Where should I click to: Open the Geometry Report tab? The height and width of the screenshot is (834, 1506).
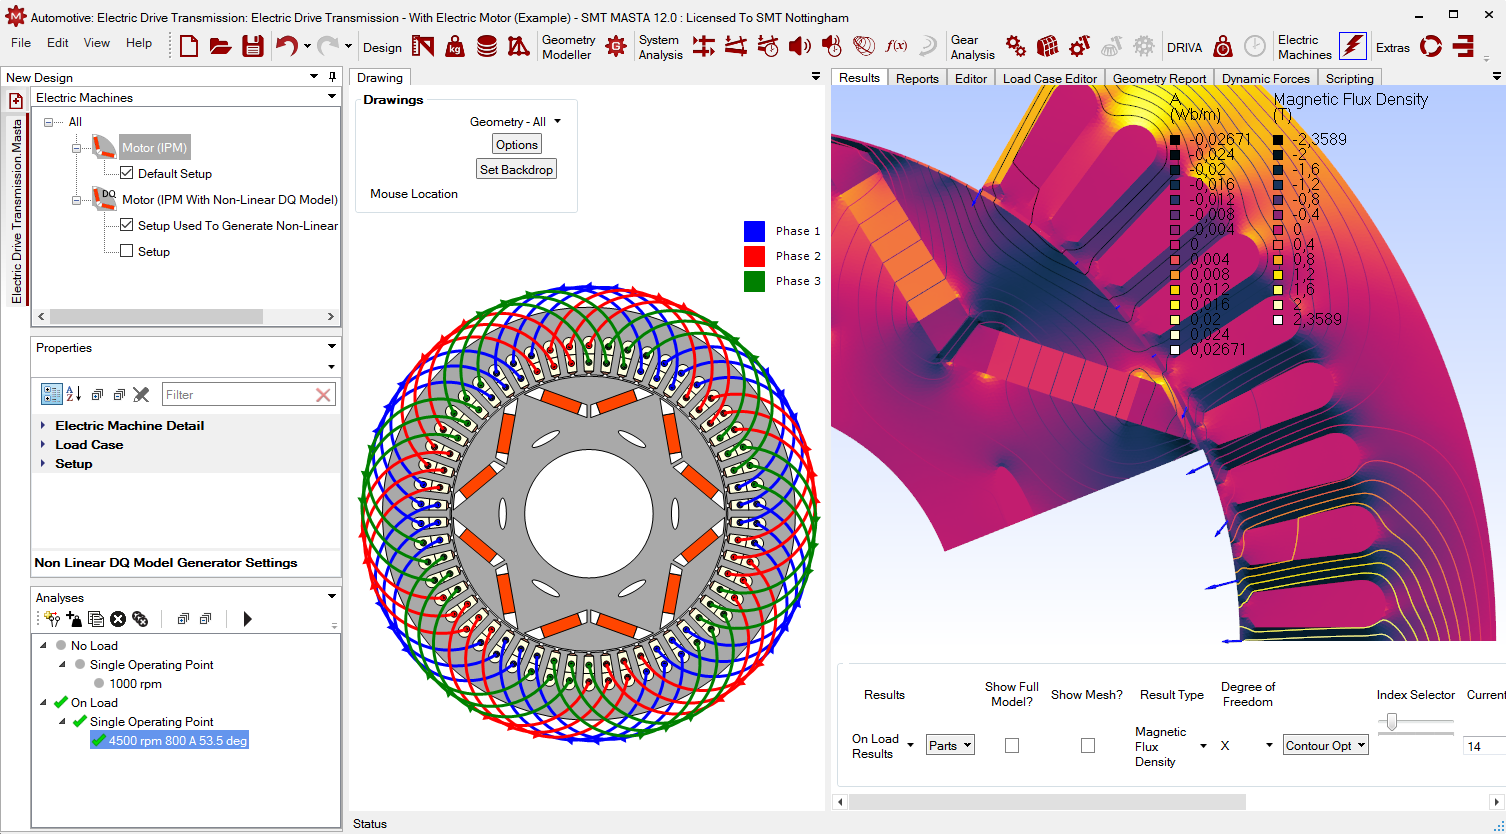1159,78
